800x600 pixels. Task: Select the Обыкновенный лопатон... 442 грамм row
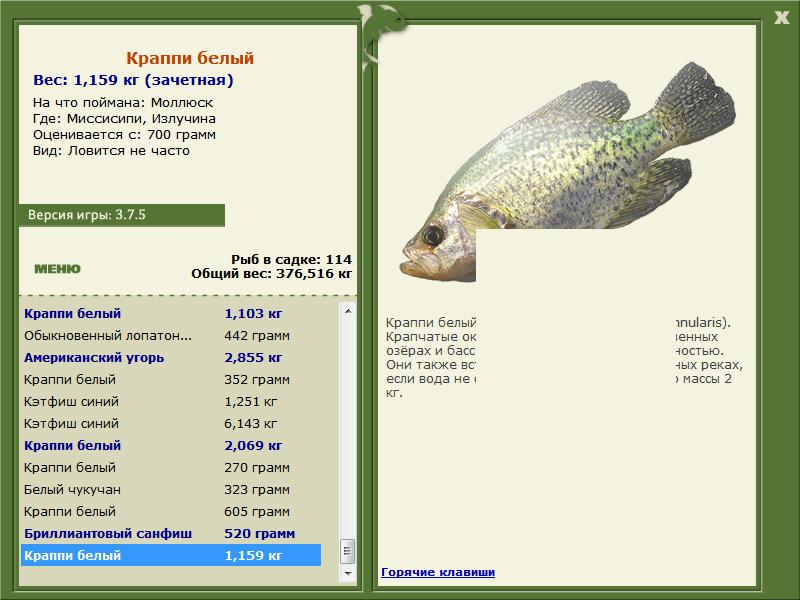pos(171,336)
